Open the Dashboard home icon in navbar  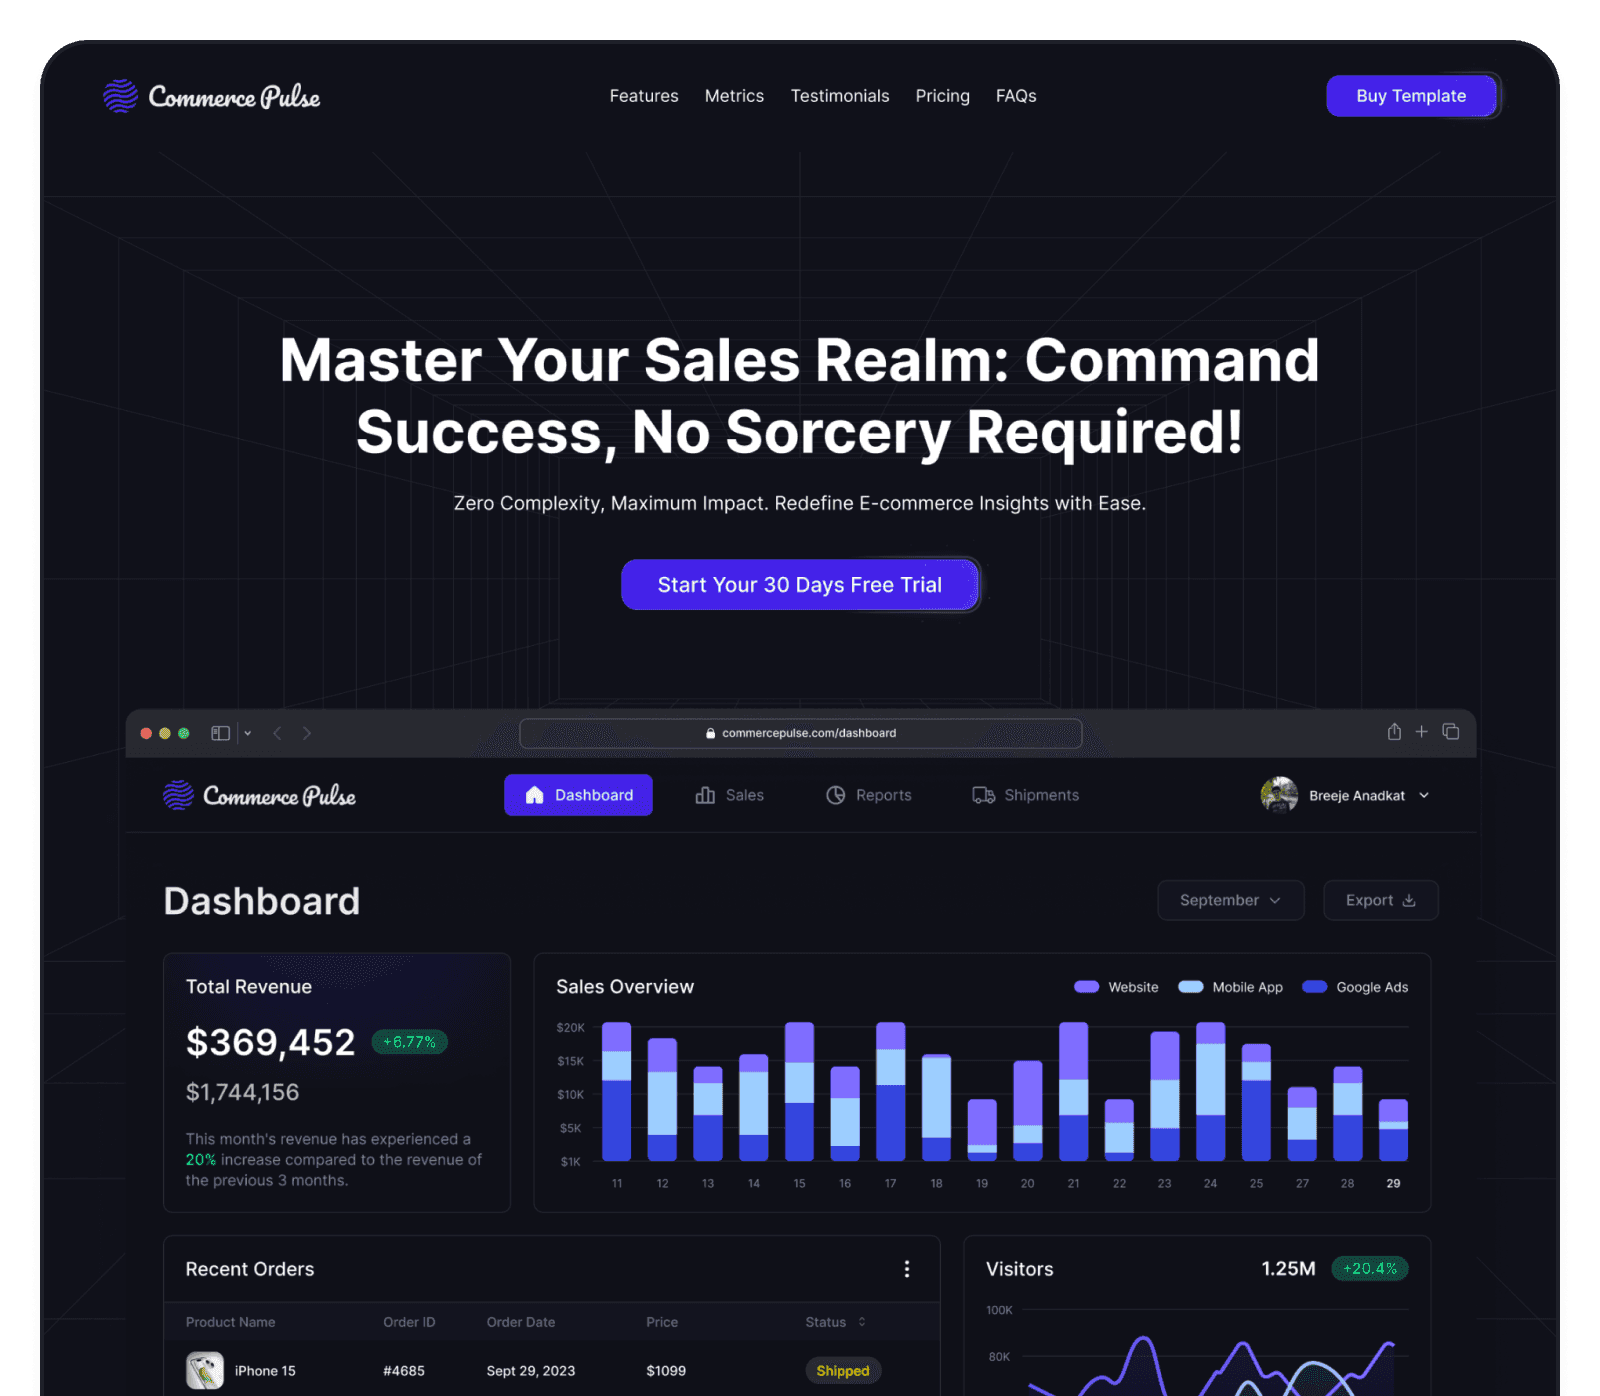pyautogui.click(x=534, y=795)
